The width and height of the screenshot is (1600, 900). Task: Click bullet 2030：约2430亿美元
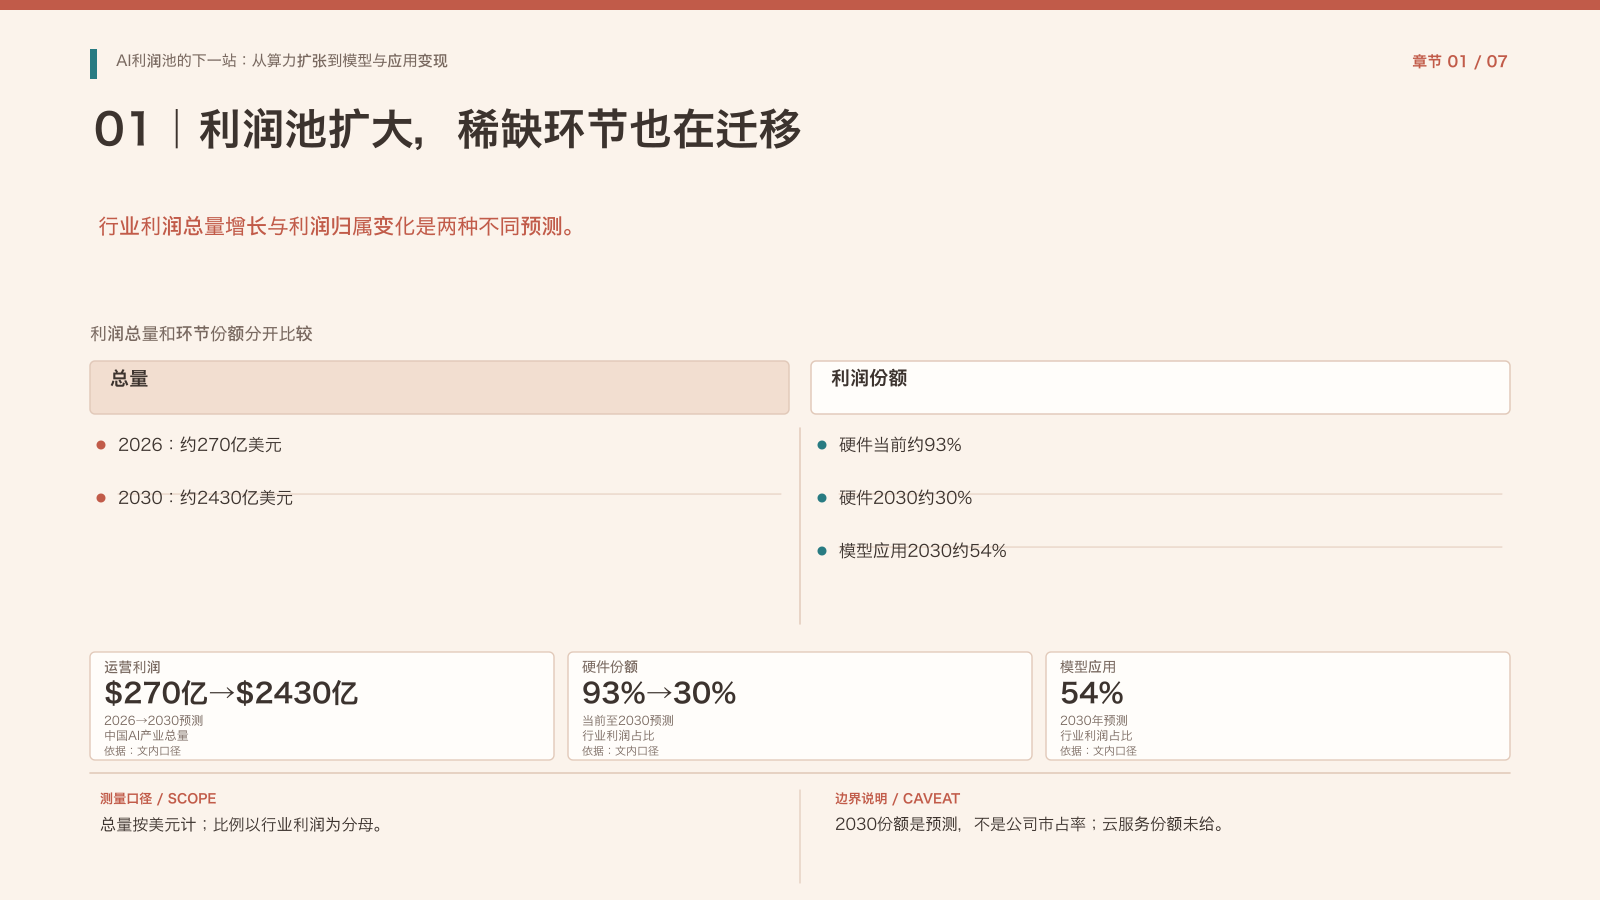tap(205, 498)
